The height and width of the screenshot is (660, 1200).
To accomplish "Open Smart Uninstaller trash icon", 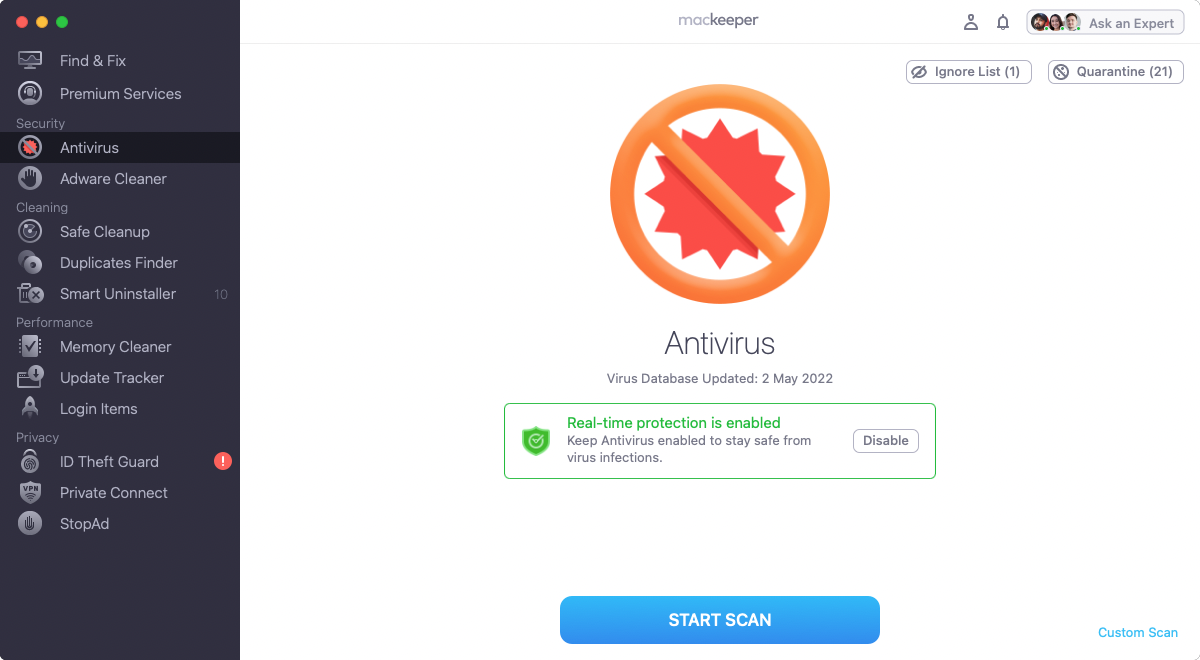I will click(x=30, y=294).
